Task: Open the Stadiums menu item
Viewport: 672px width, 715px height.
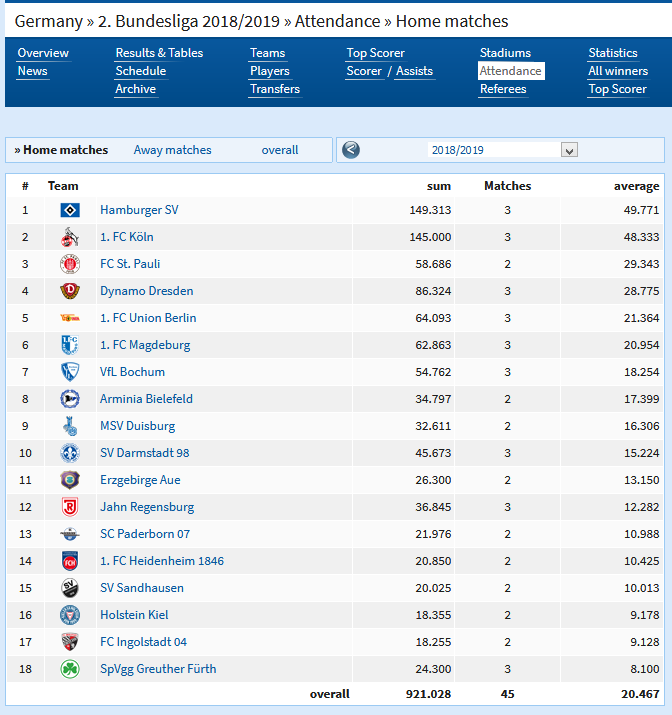Action: click(x=505, y=53)
